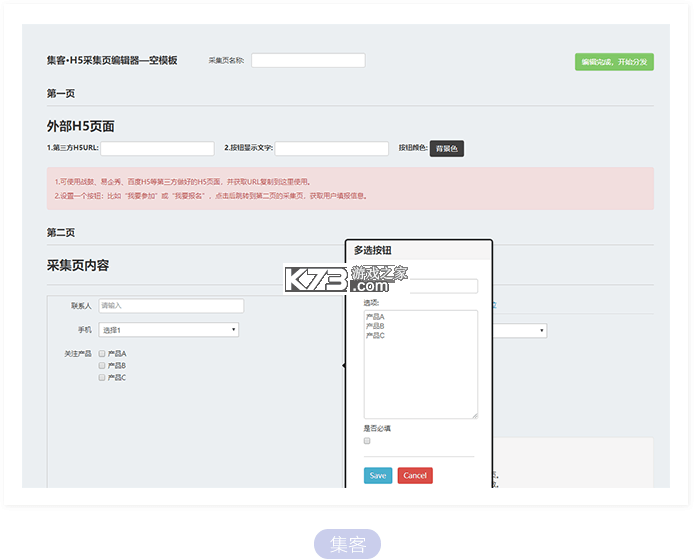
Task: Click the 第三方H5URL input field
Action: [157, 148]
